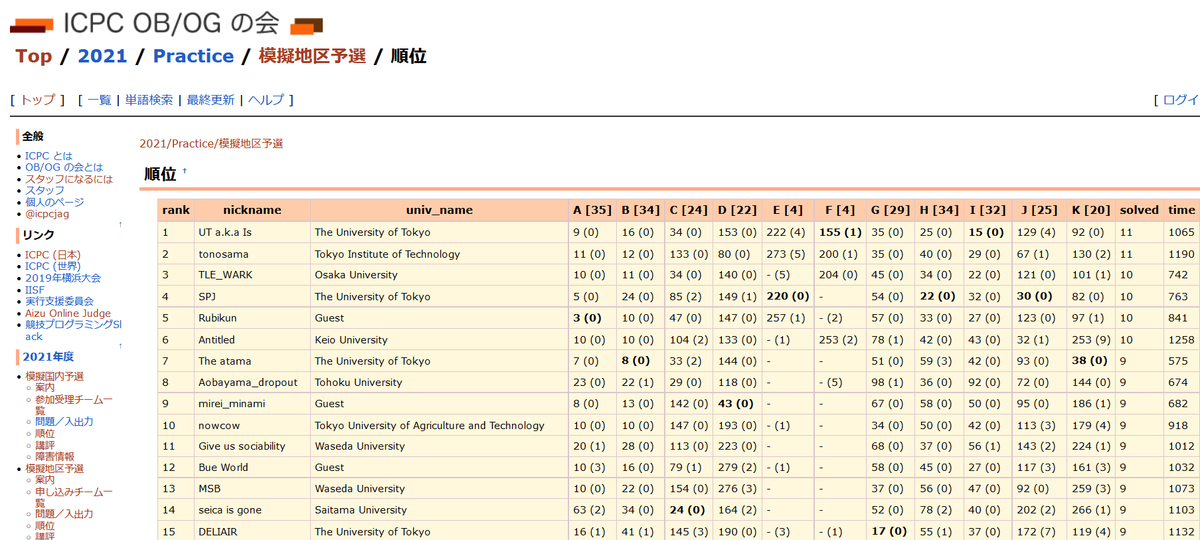1200x540 pixels.
Task: Click the time column header
Action: pyautogui.click(x=1181, y=210)
